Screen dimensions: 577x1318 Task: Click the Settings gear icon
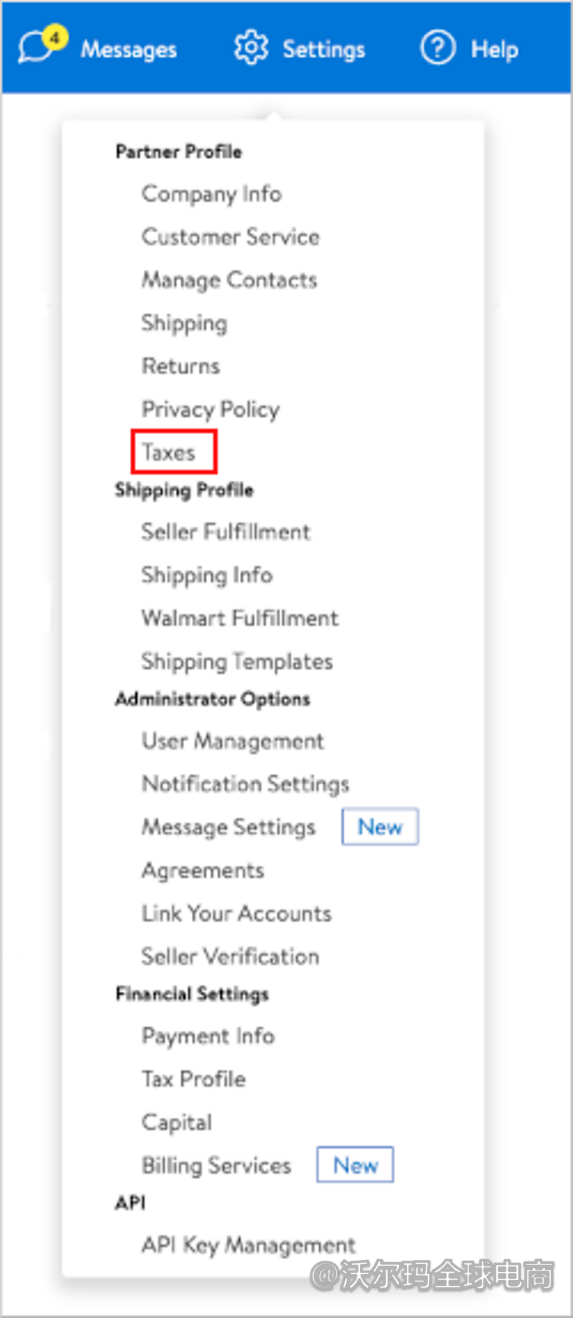[x=251, y=48]
